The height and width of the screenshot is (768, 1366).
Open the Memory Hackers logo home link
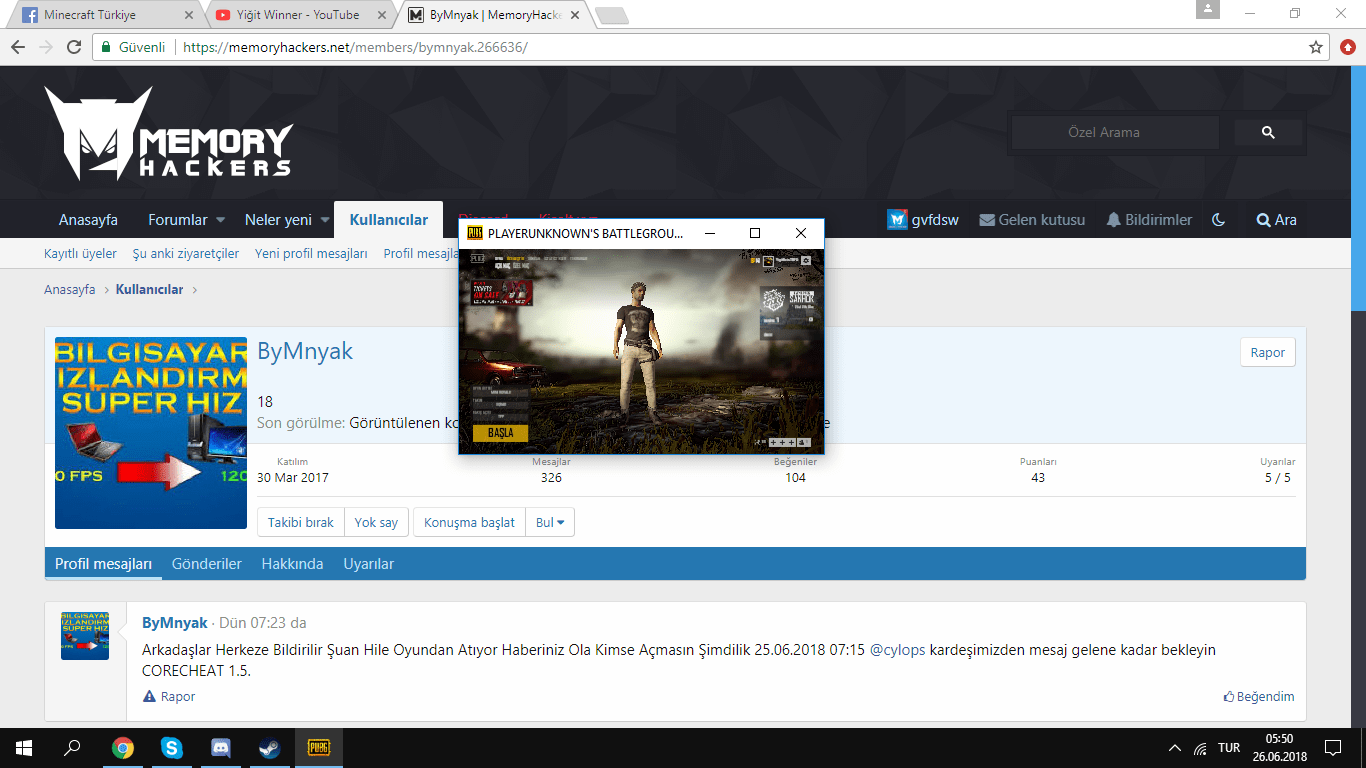click(x=168, y=133)
